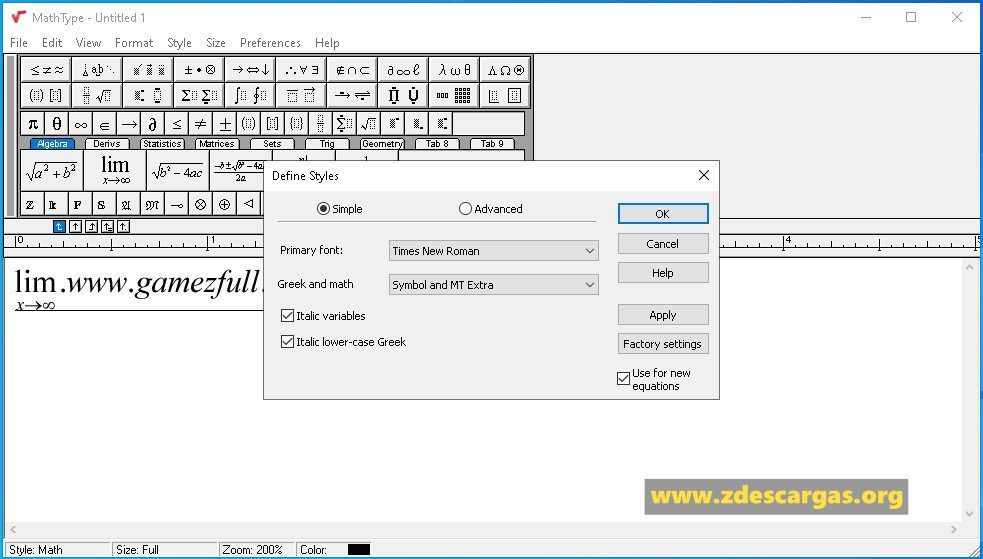This screenshot has height=559, width=983.
Task: Select the highlighted left tab-stop marker icon
Action: point(59,227)
